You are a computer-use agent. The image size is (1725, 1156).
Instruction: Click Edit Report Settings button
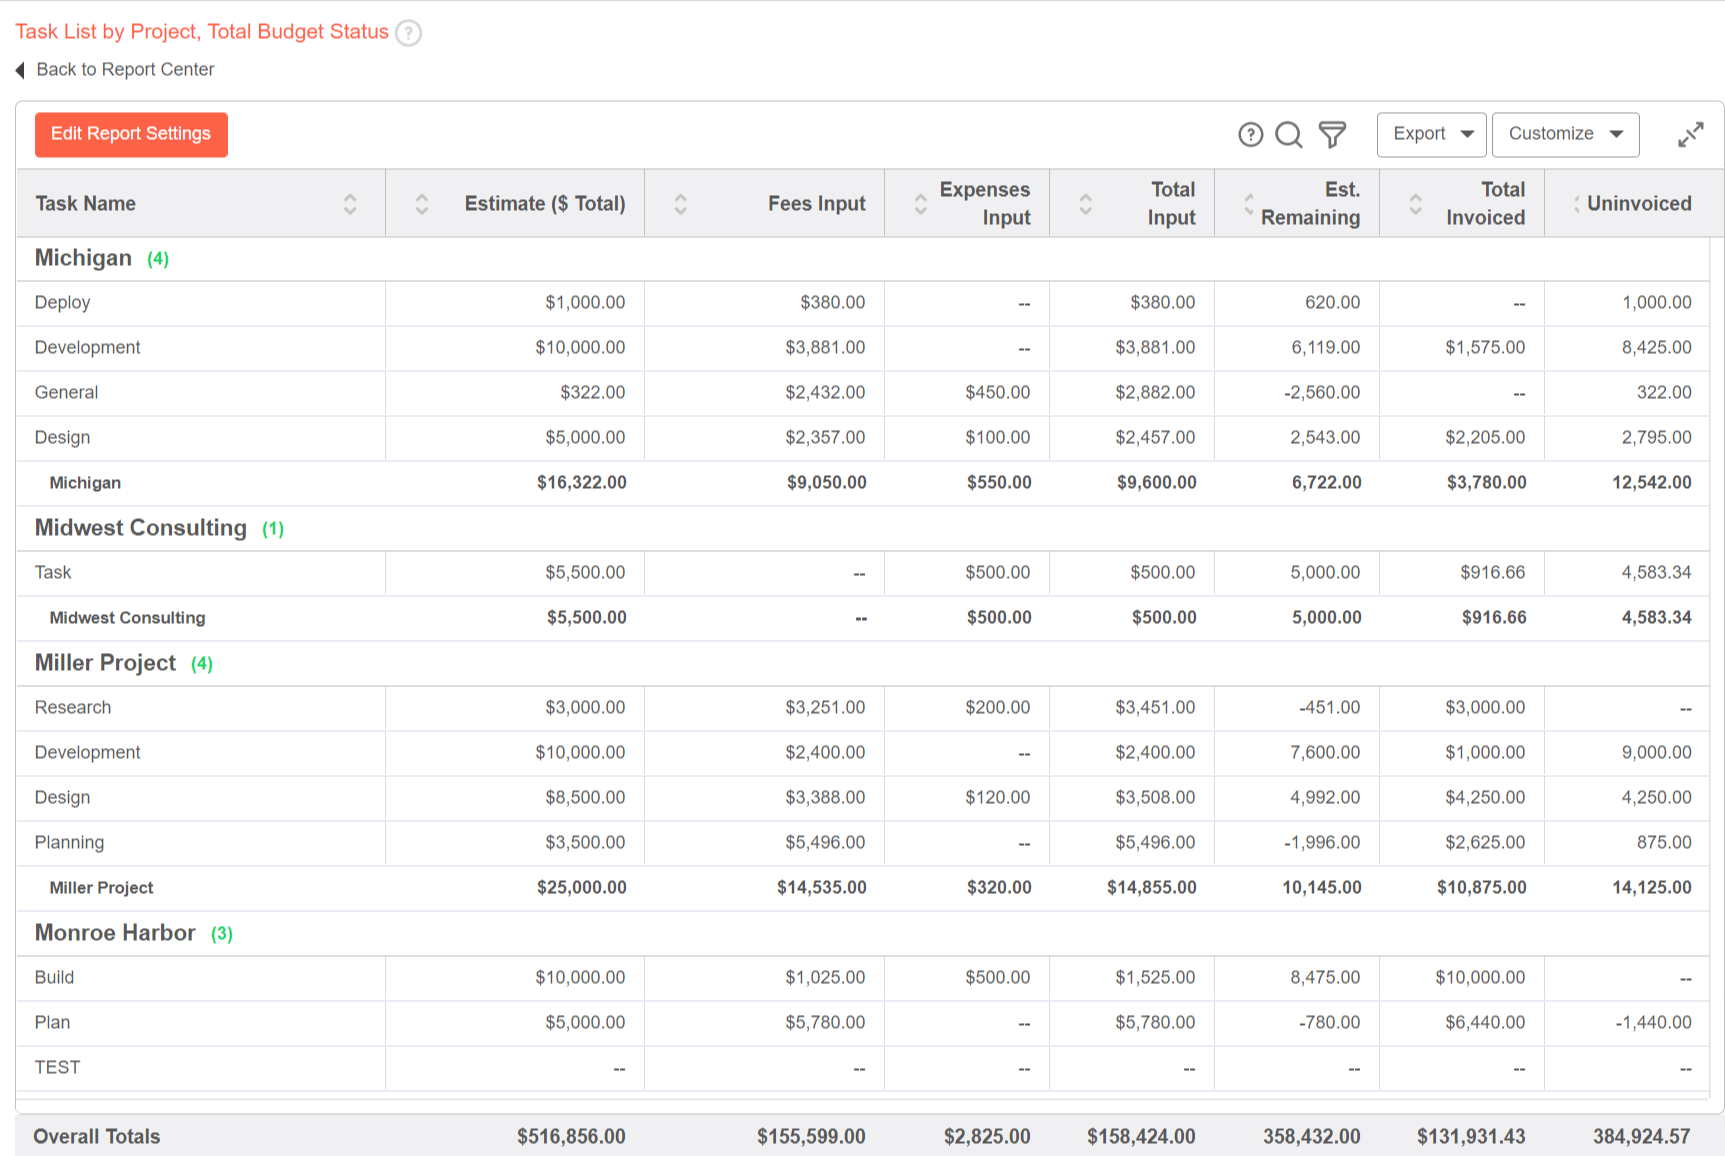click(131, 135)
